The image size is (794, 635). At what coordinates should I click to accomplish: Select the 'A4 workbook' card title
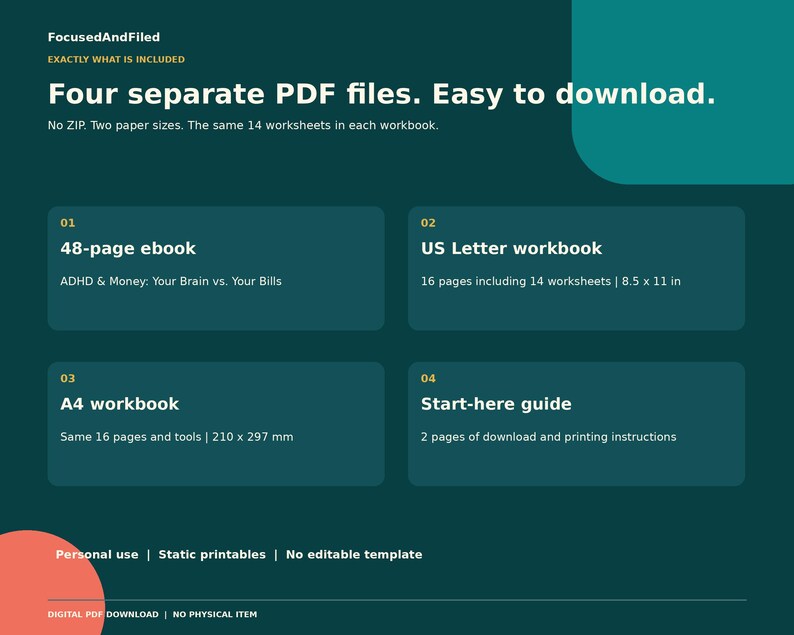120,404
